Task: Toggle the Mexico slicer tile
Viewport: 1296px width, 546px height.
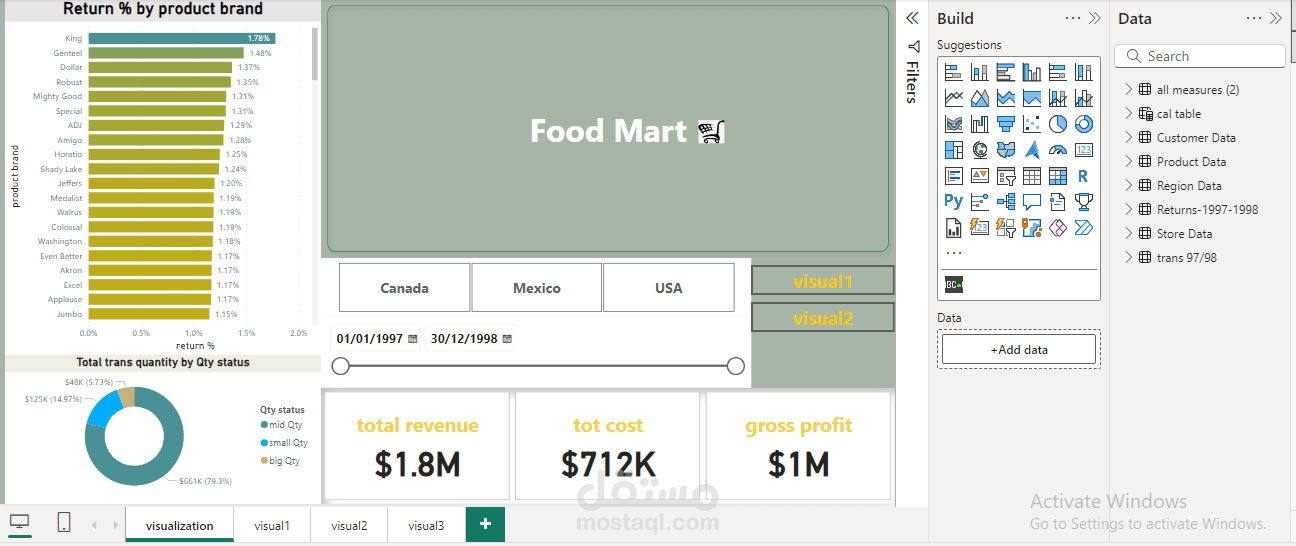Action: [537, 288]
